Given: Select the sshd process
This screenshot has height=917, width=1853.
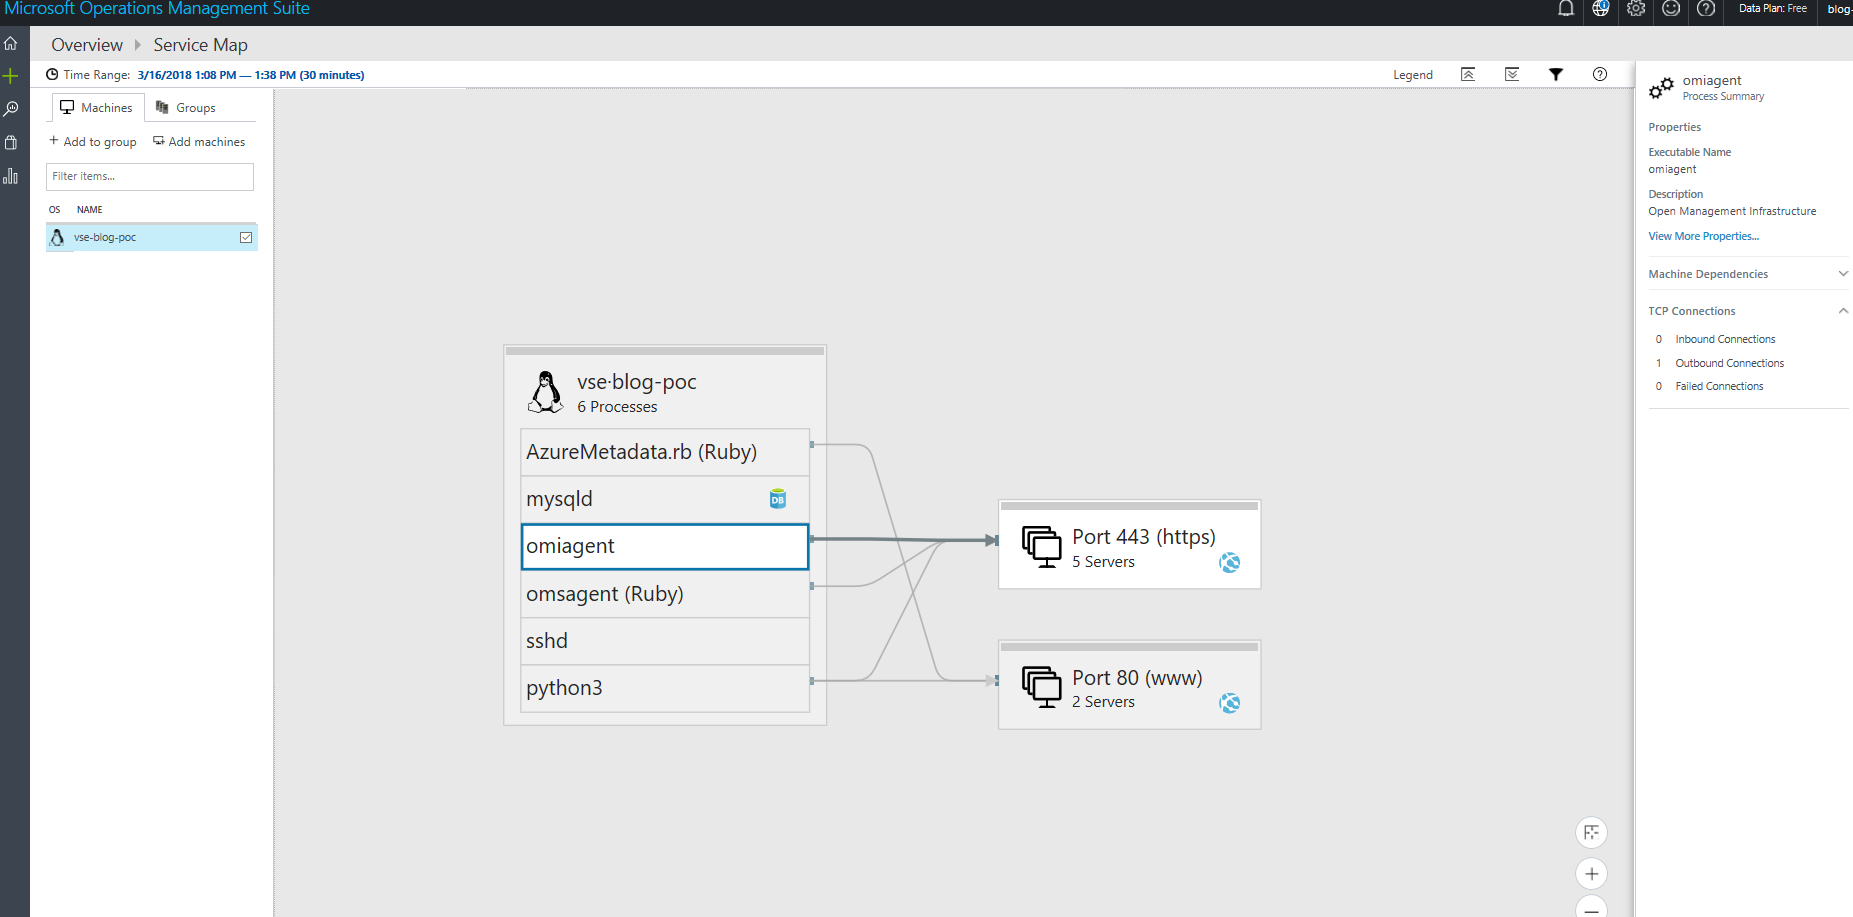Looking at the screenshot, I should click(665, 641).
